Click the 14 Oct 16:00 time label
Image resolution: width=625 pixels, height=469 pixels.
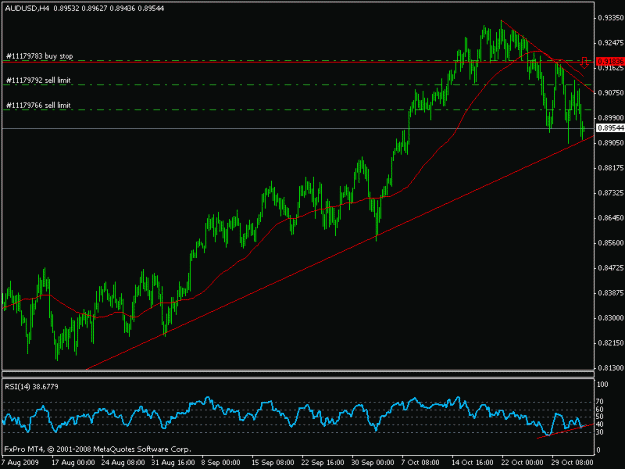[472, 462]
